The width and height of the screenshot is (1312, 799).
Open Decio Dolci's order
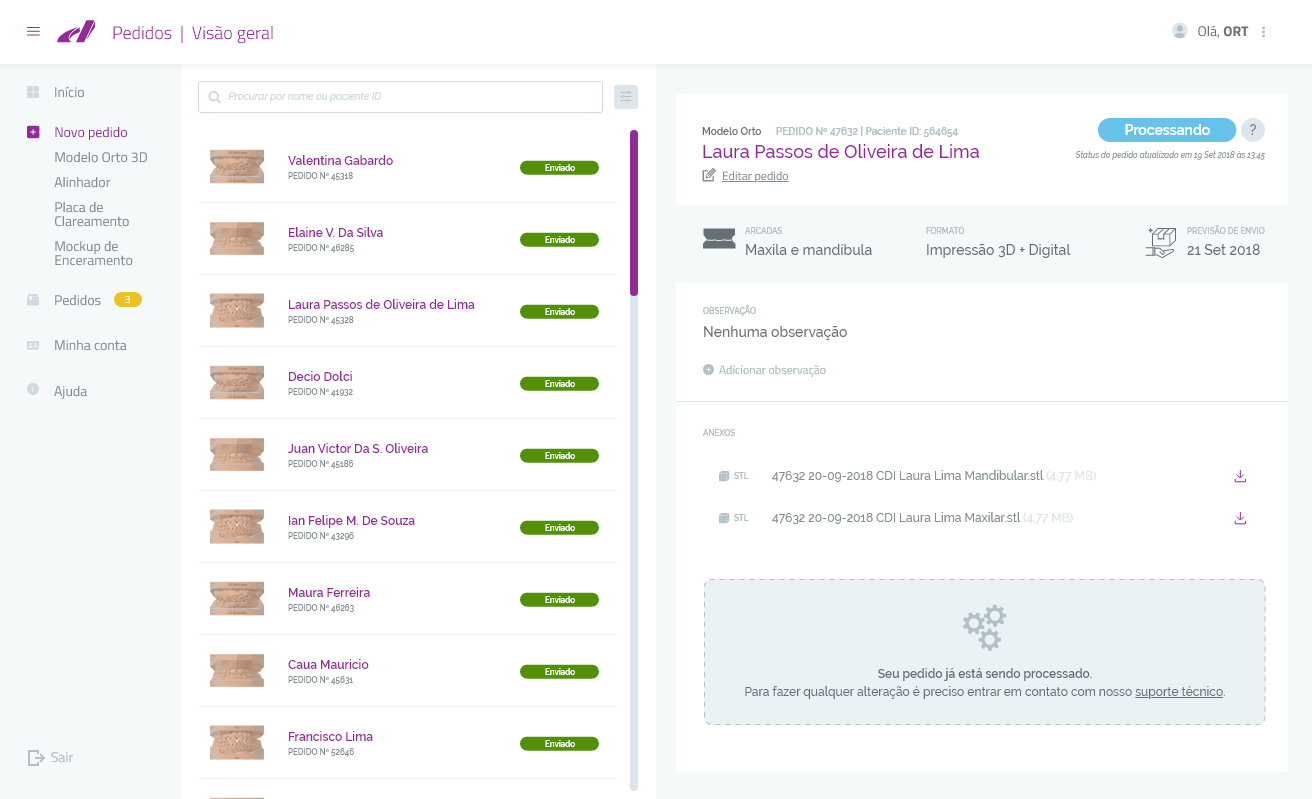(320, 377)
